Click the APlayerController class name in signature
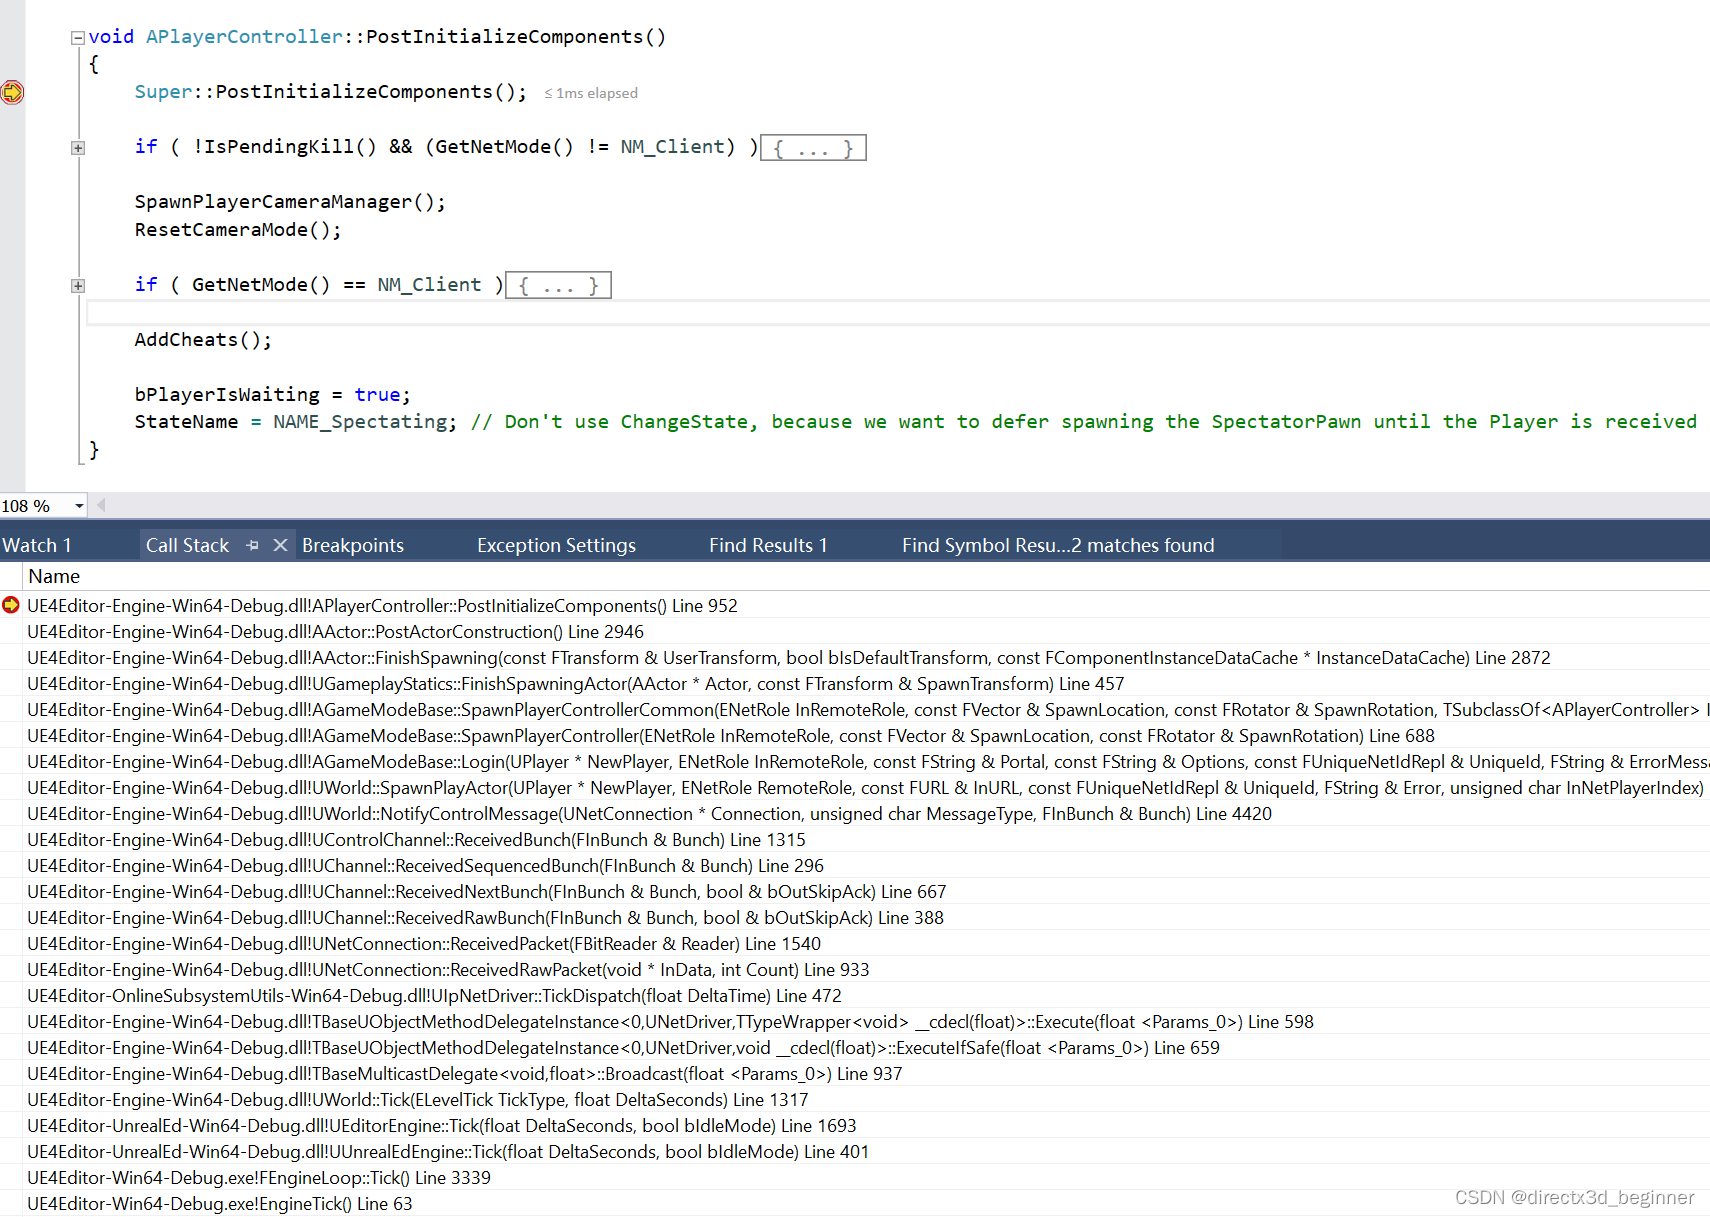The width and height of the screenshot is (1710, 1217). point(244,37)
